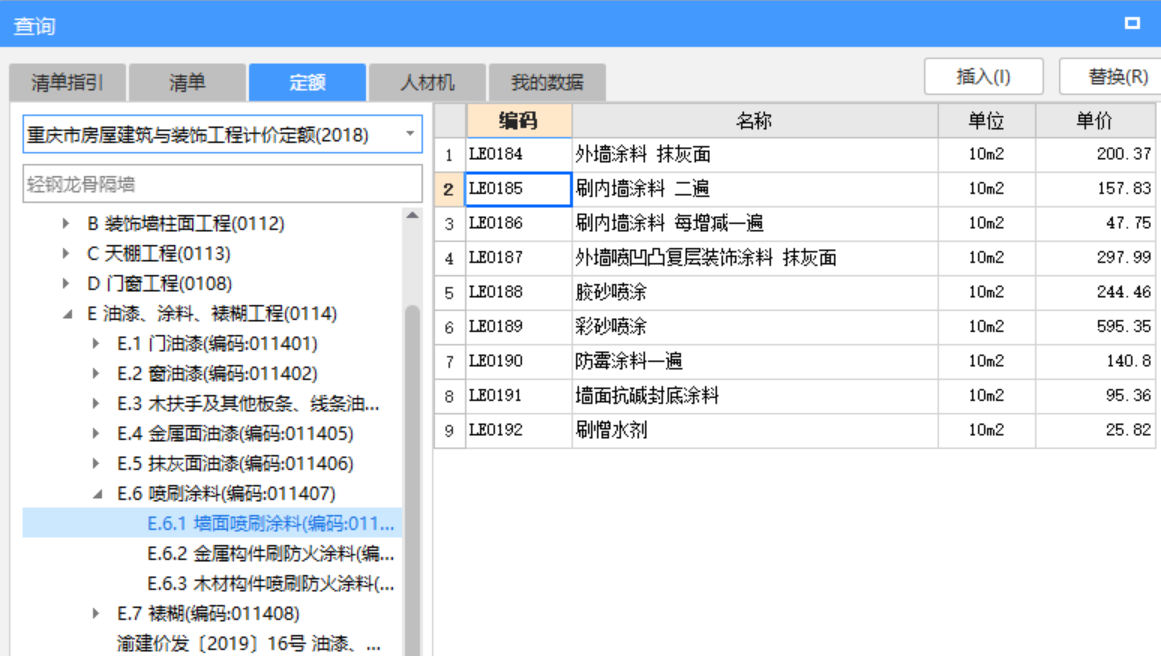
Task: Expand E.2 窗油漆 node
Action: [x=96, y=374]
